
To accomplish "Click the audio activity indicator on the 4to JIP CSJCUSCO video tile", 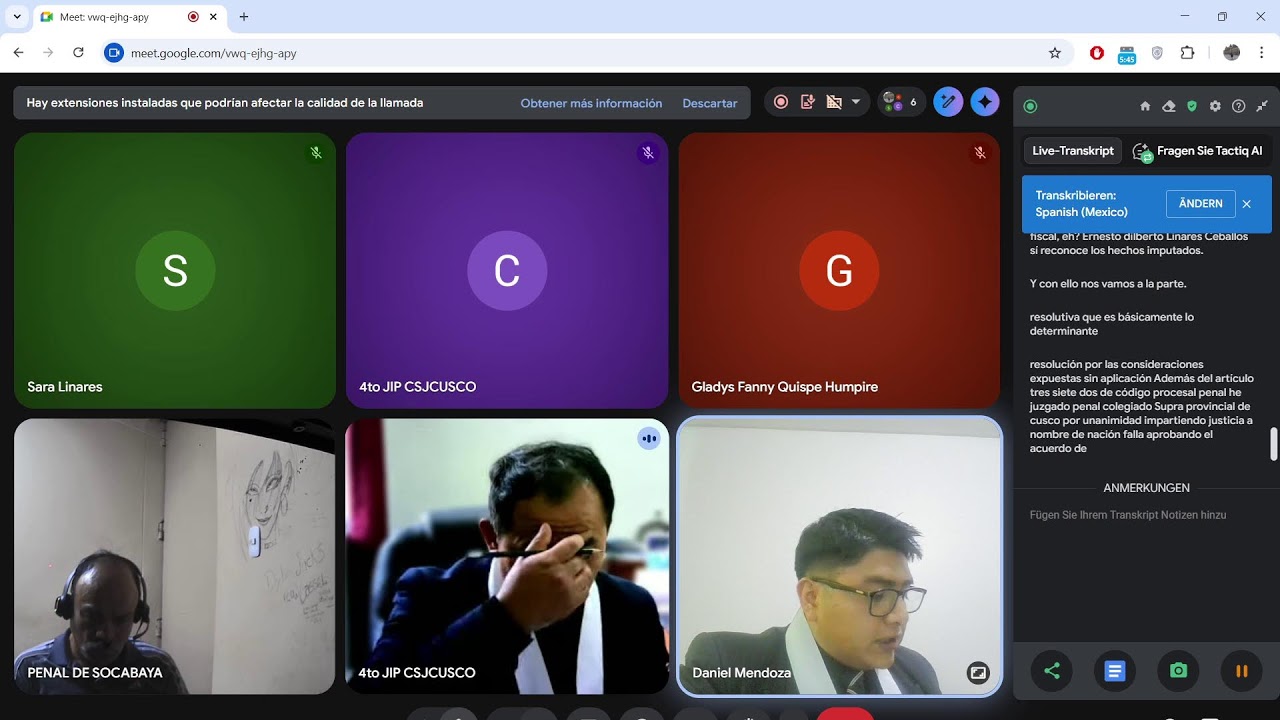I will click(649, 438).
